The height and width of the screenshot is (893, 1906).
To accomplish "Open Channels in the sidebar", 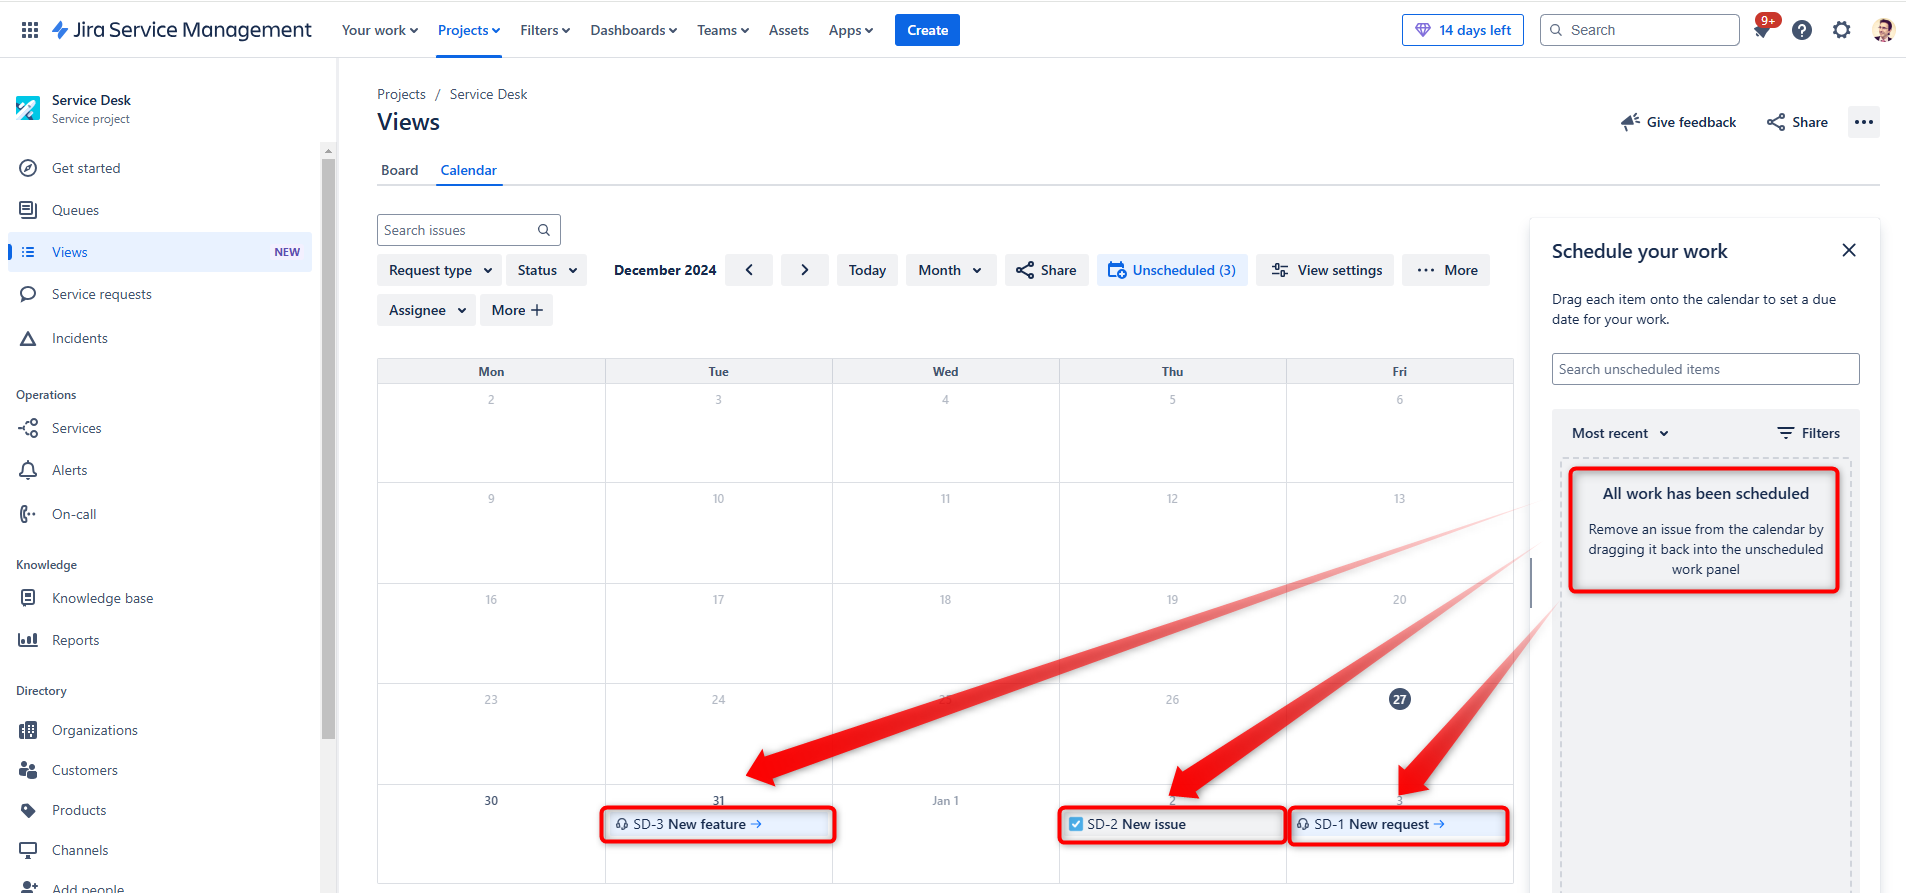I will tap(160, 850).
